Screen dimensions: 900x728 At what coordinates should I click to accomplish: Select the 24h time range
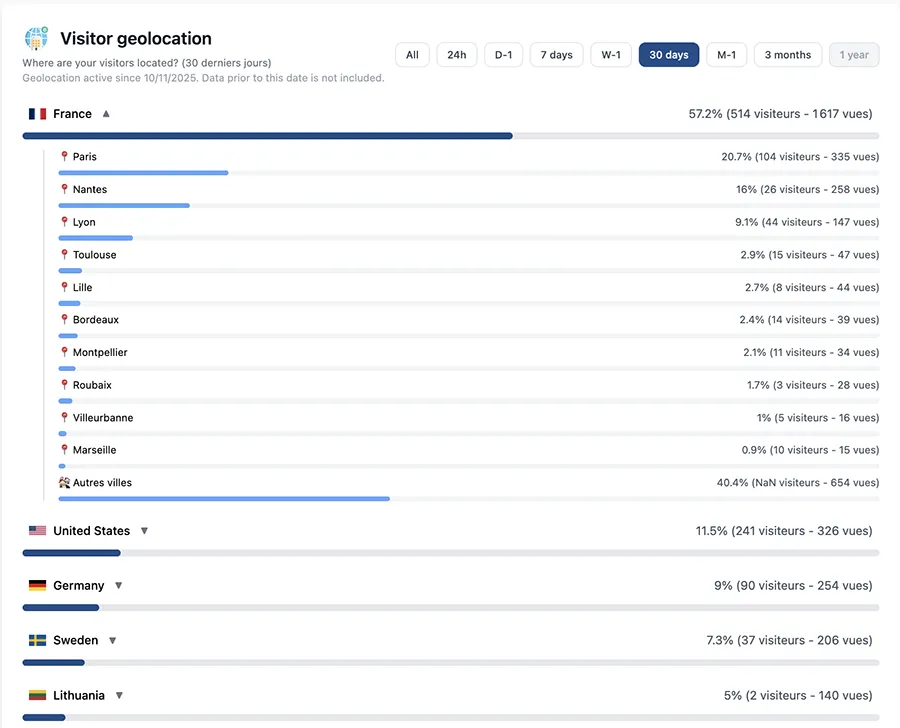pyautogui.click(x=456, y=55)
